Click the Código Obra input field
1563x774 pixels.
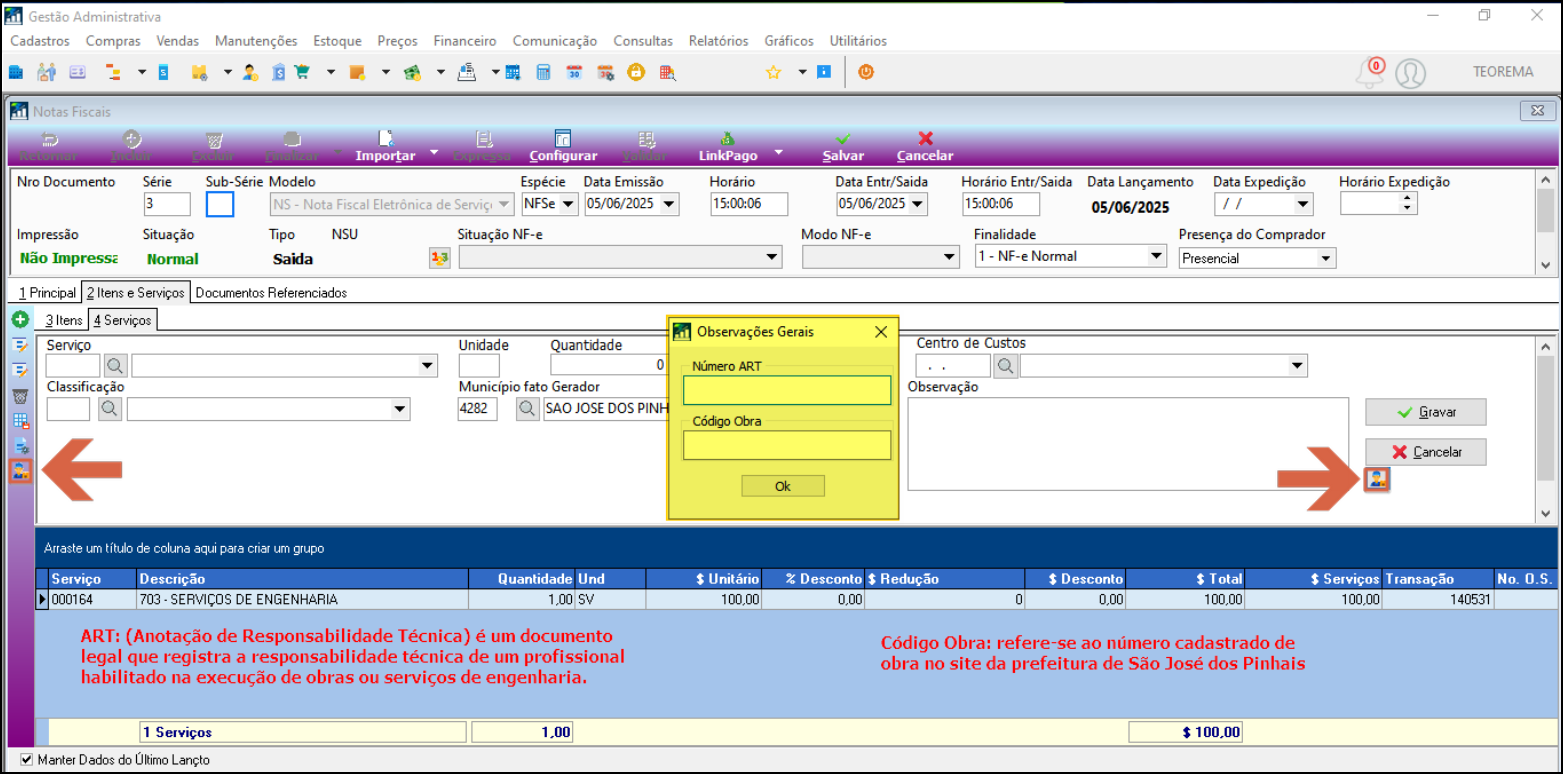click(x=787, y=445)
